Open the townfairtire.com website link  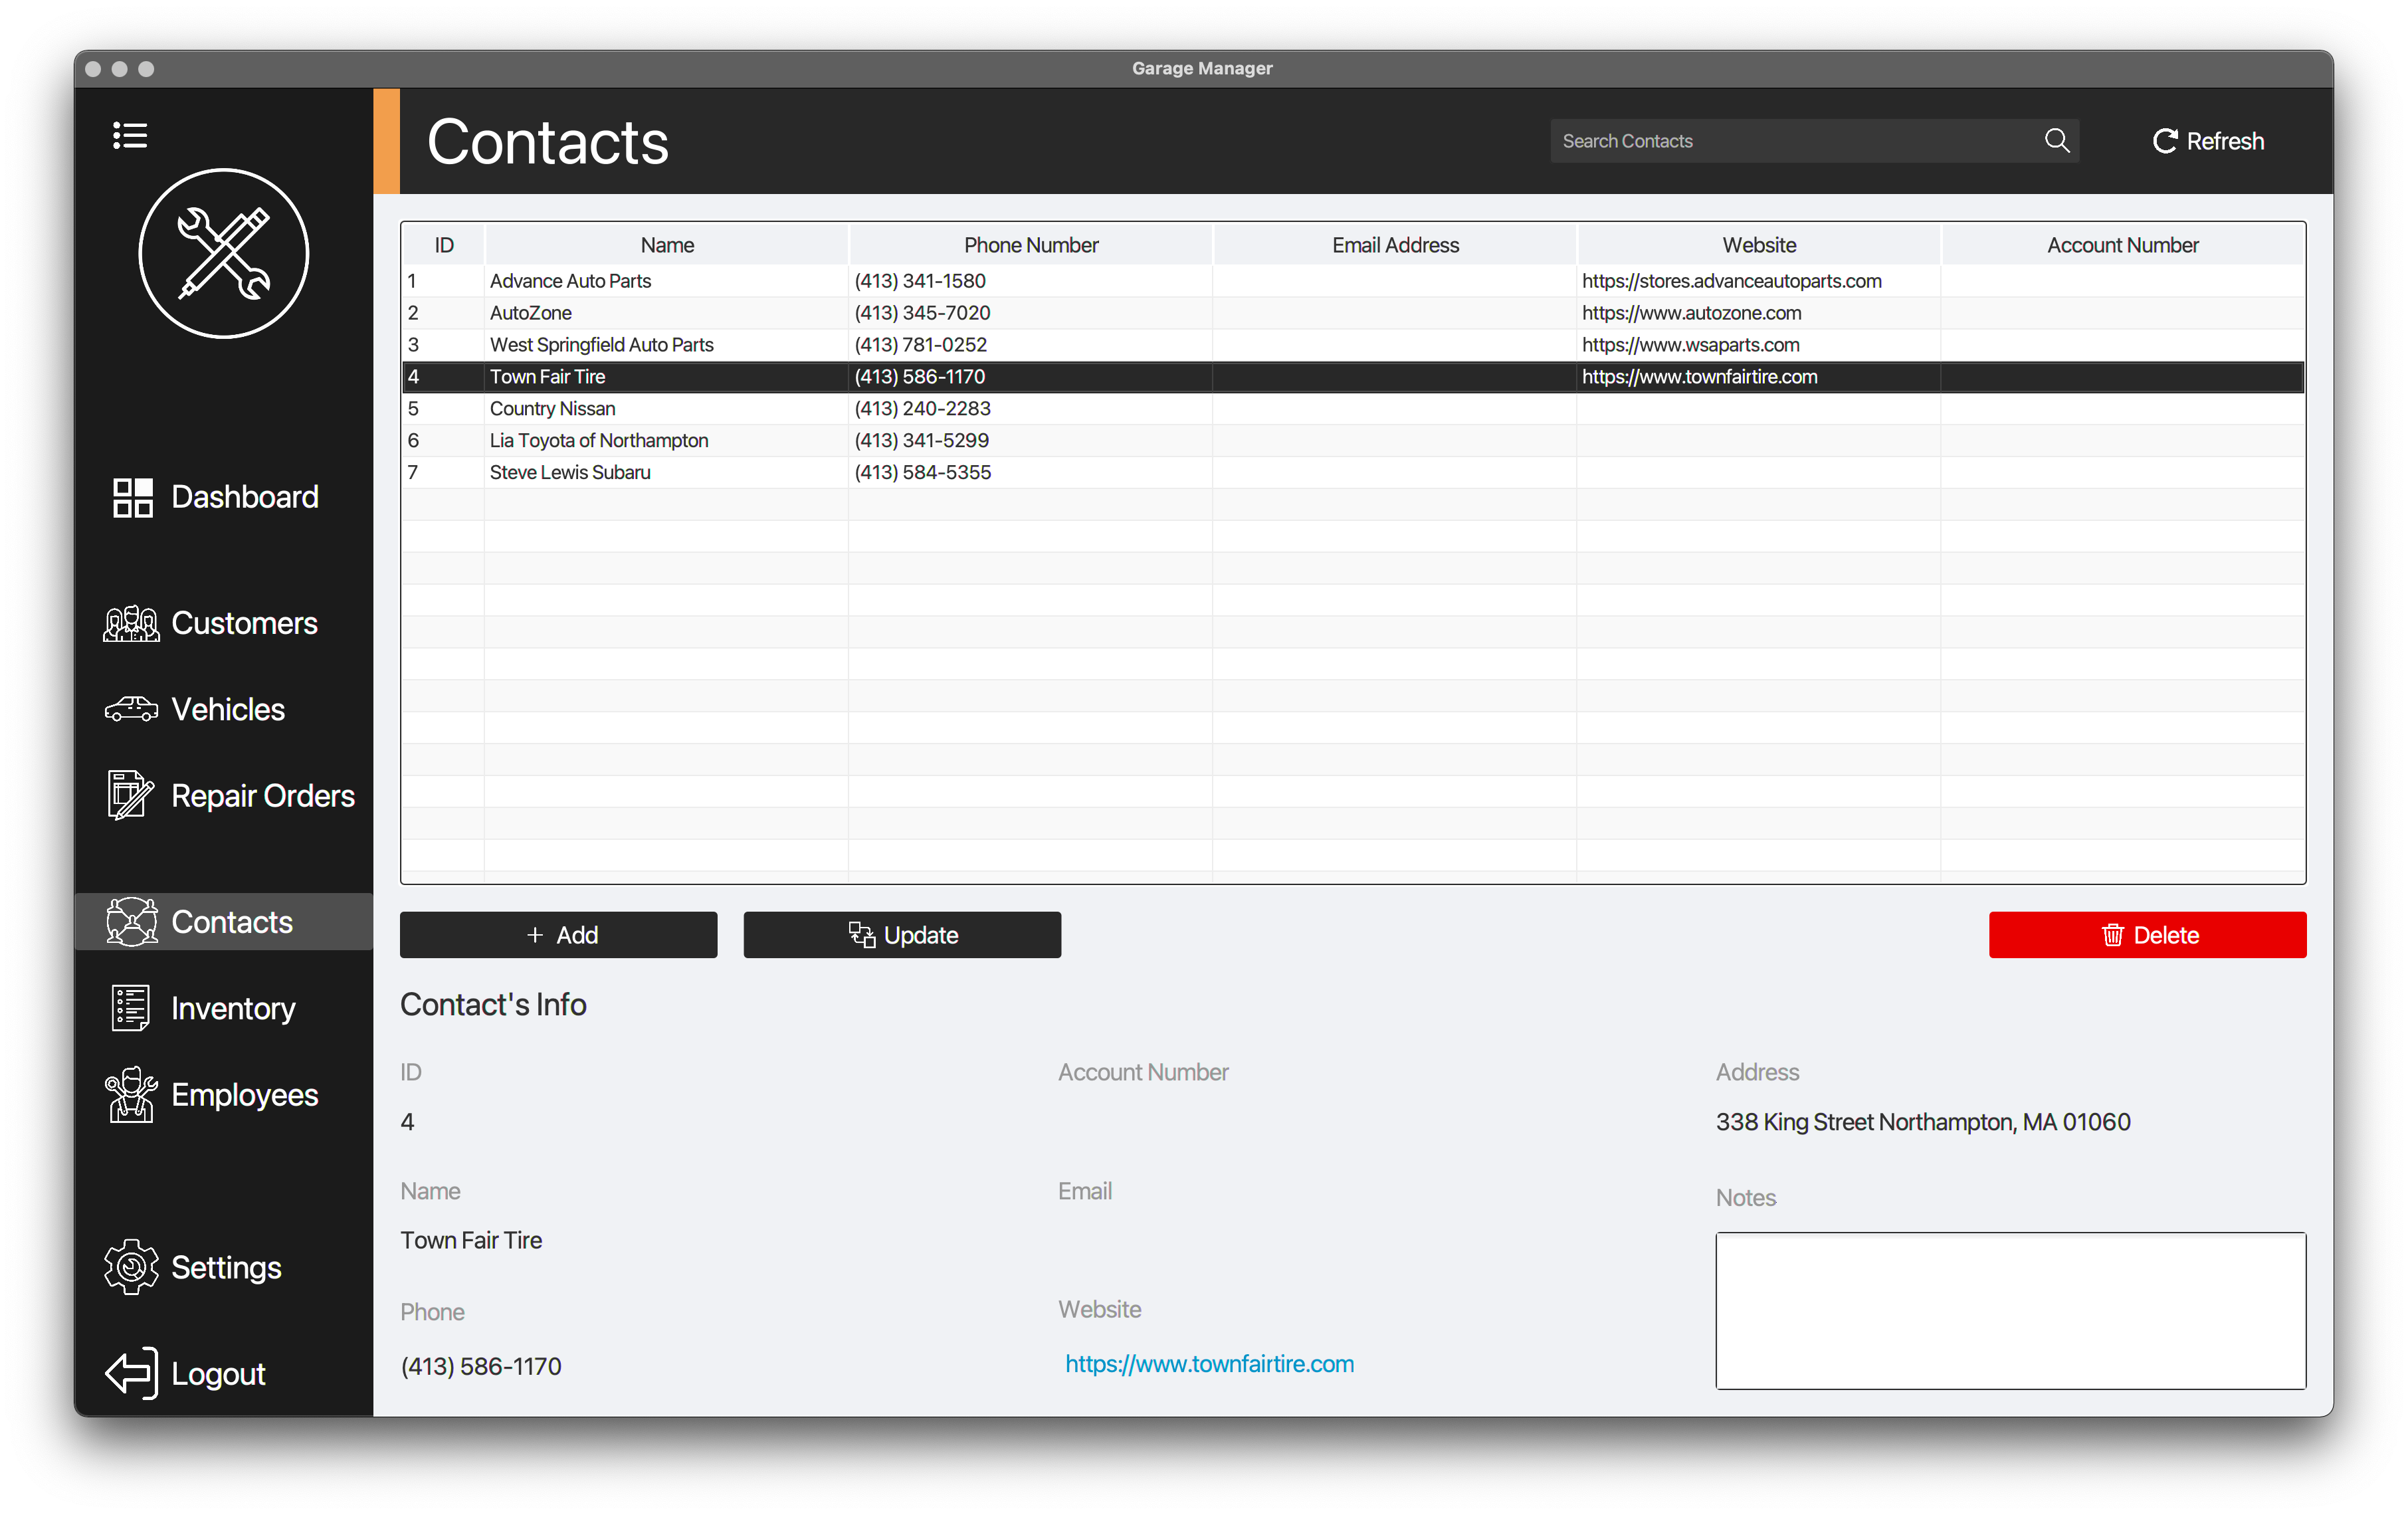pos(1209,1364)
